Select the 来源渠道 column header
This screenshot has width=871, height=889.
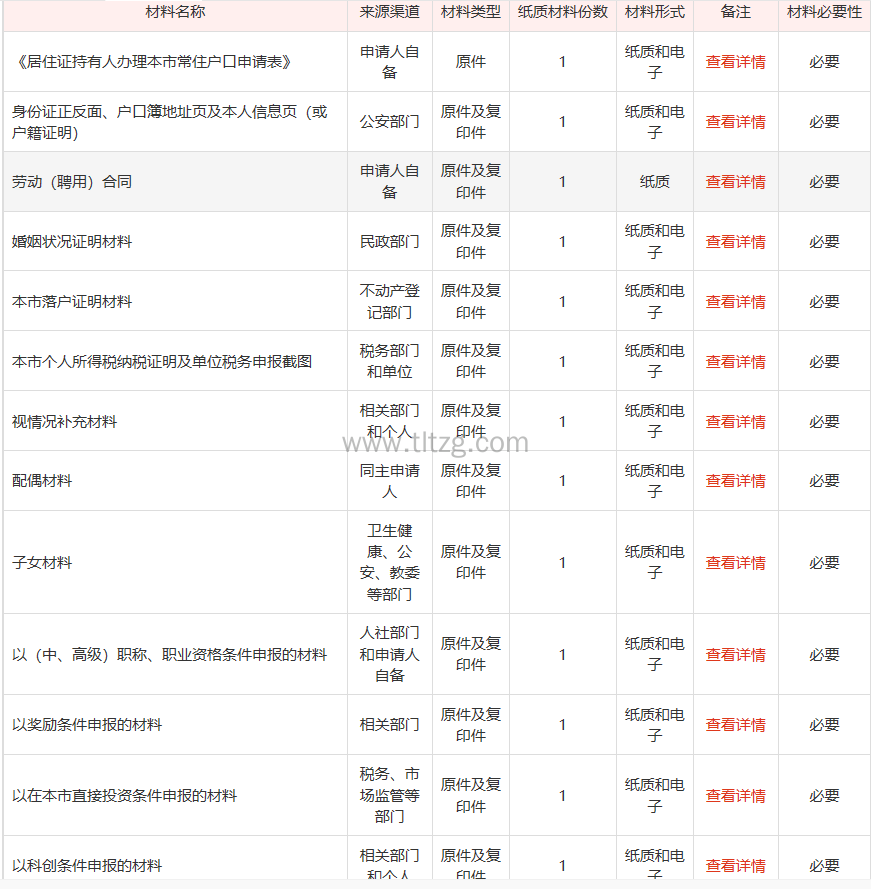pyautogui.click(x=390, y=12)
